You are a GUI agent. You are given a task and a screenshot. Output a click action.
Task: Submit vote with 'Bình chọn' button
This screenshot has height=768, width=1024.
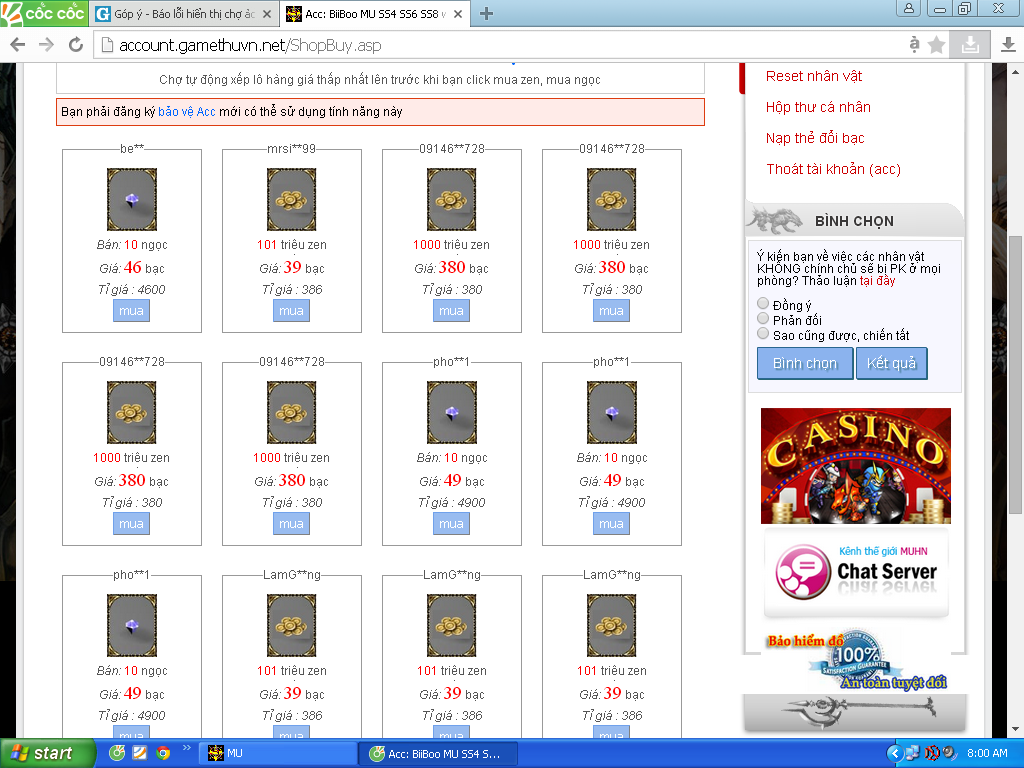point(805,363)
